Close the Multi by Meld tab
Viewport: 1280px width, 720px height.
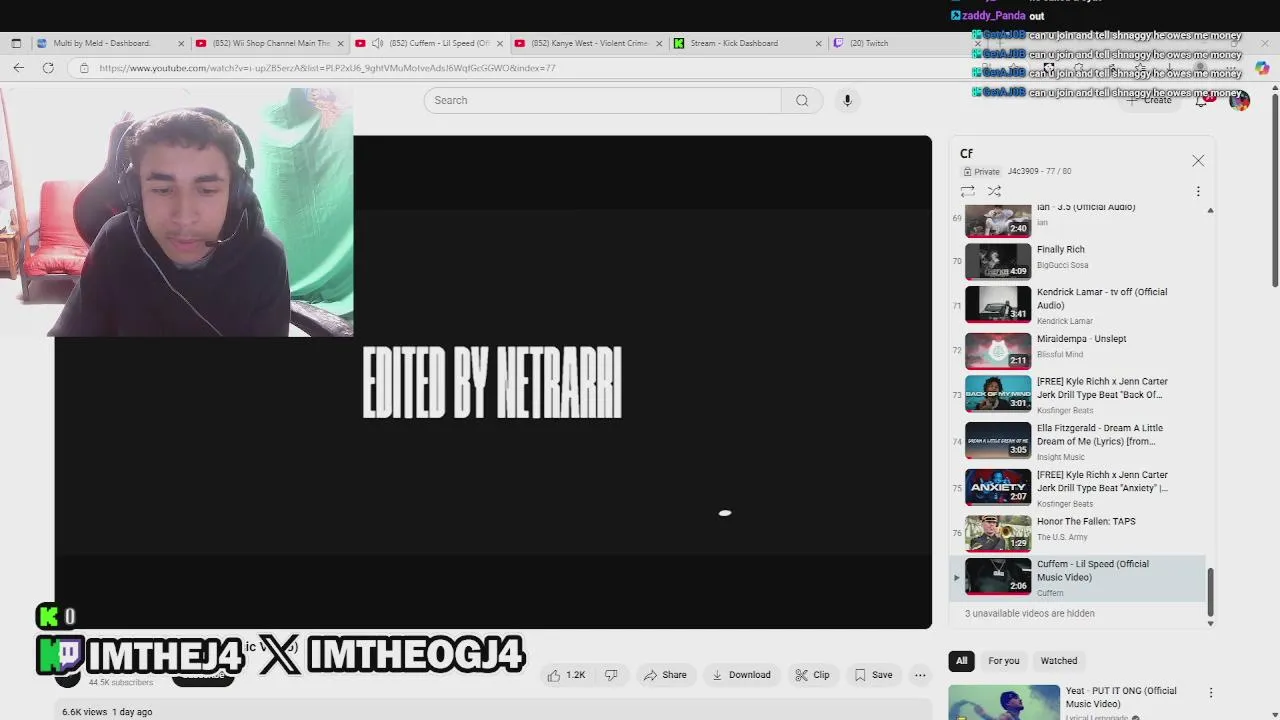181,43
